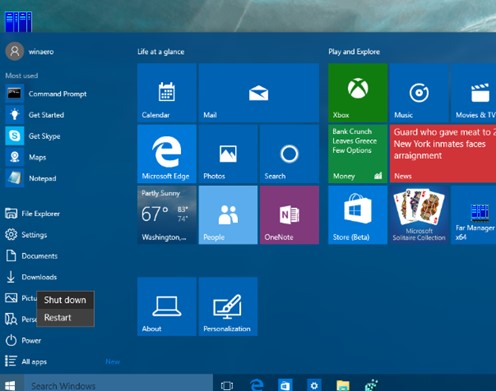Click the Pictures folder icon

(11, 298)
